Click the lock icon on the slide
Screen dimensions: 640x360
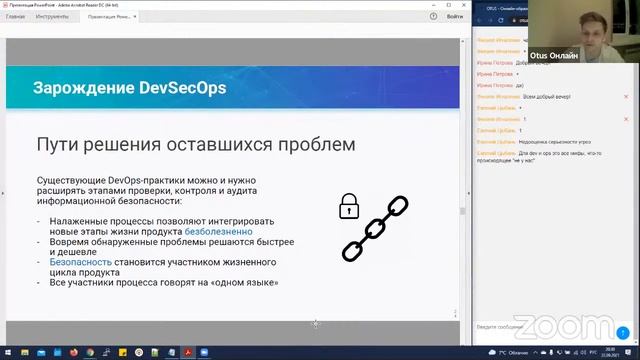click(x=349, y=206)
